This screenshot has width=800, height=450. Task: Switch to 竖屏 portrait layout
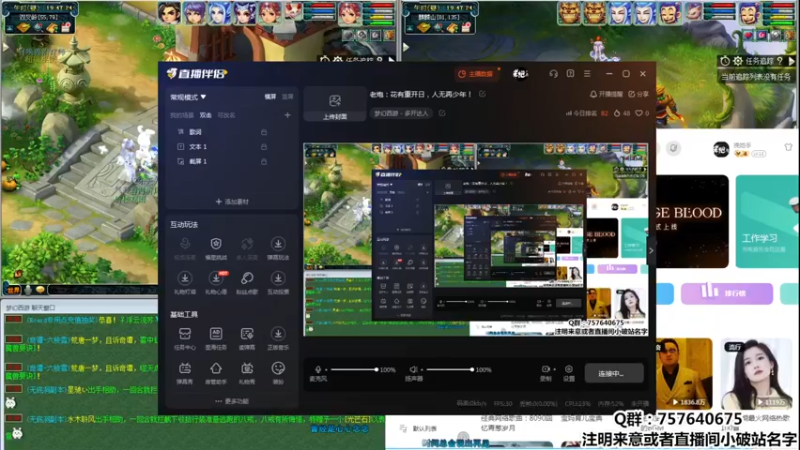(x=288, y=97)
